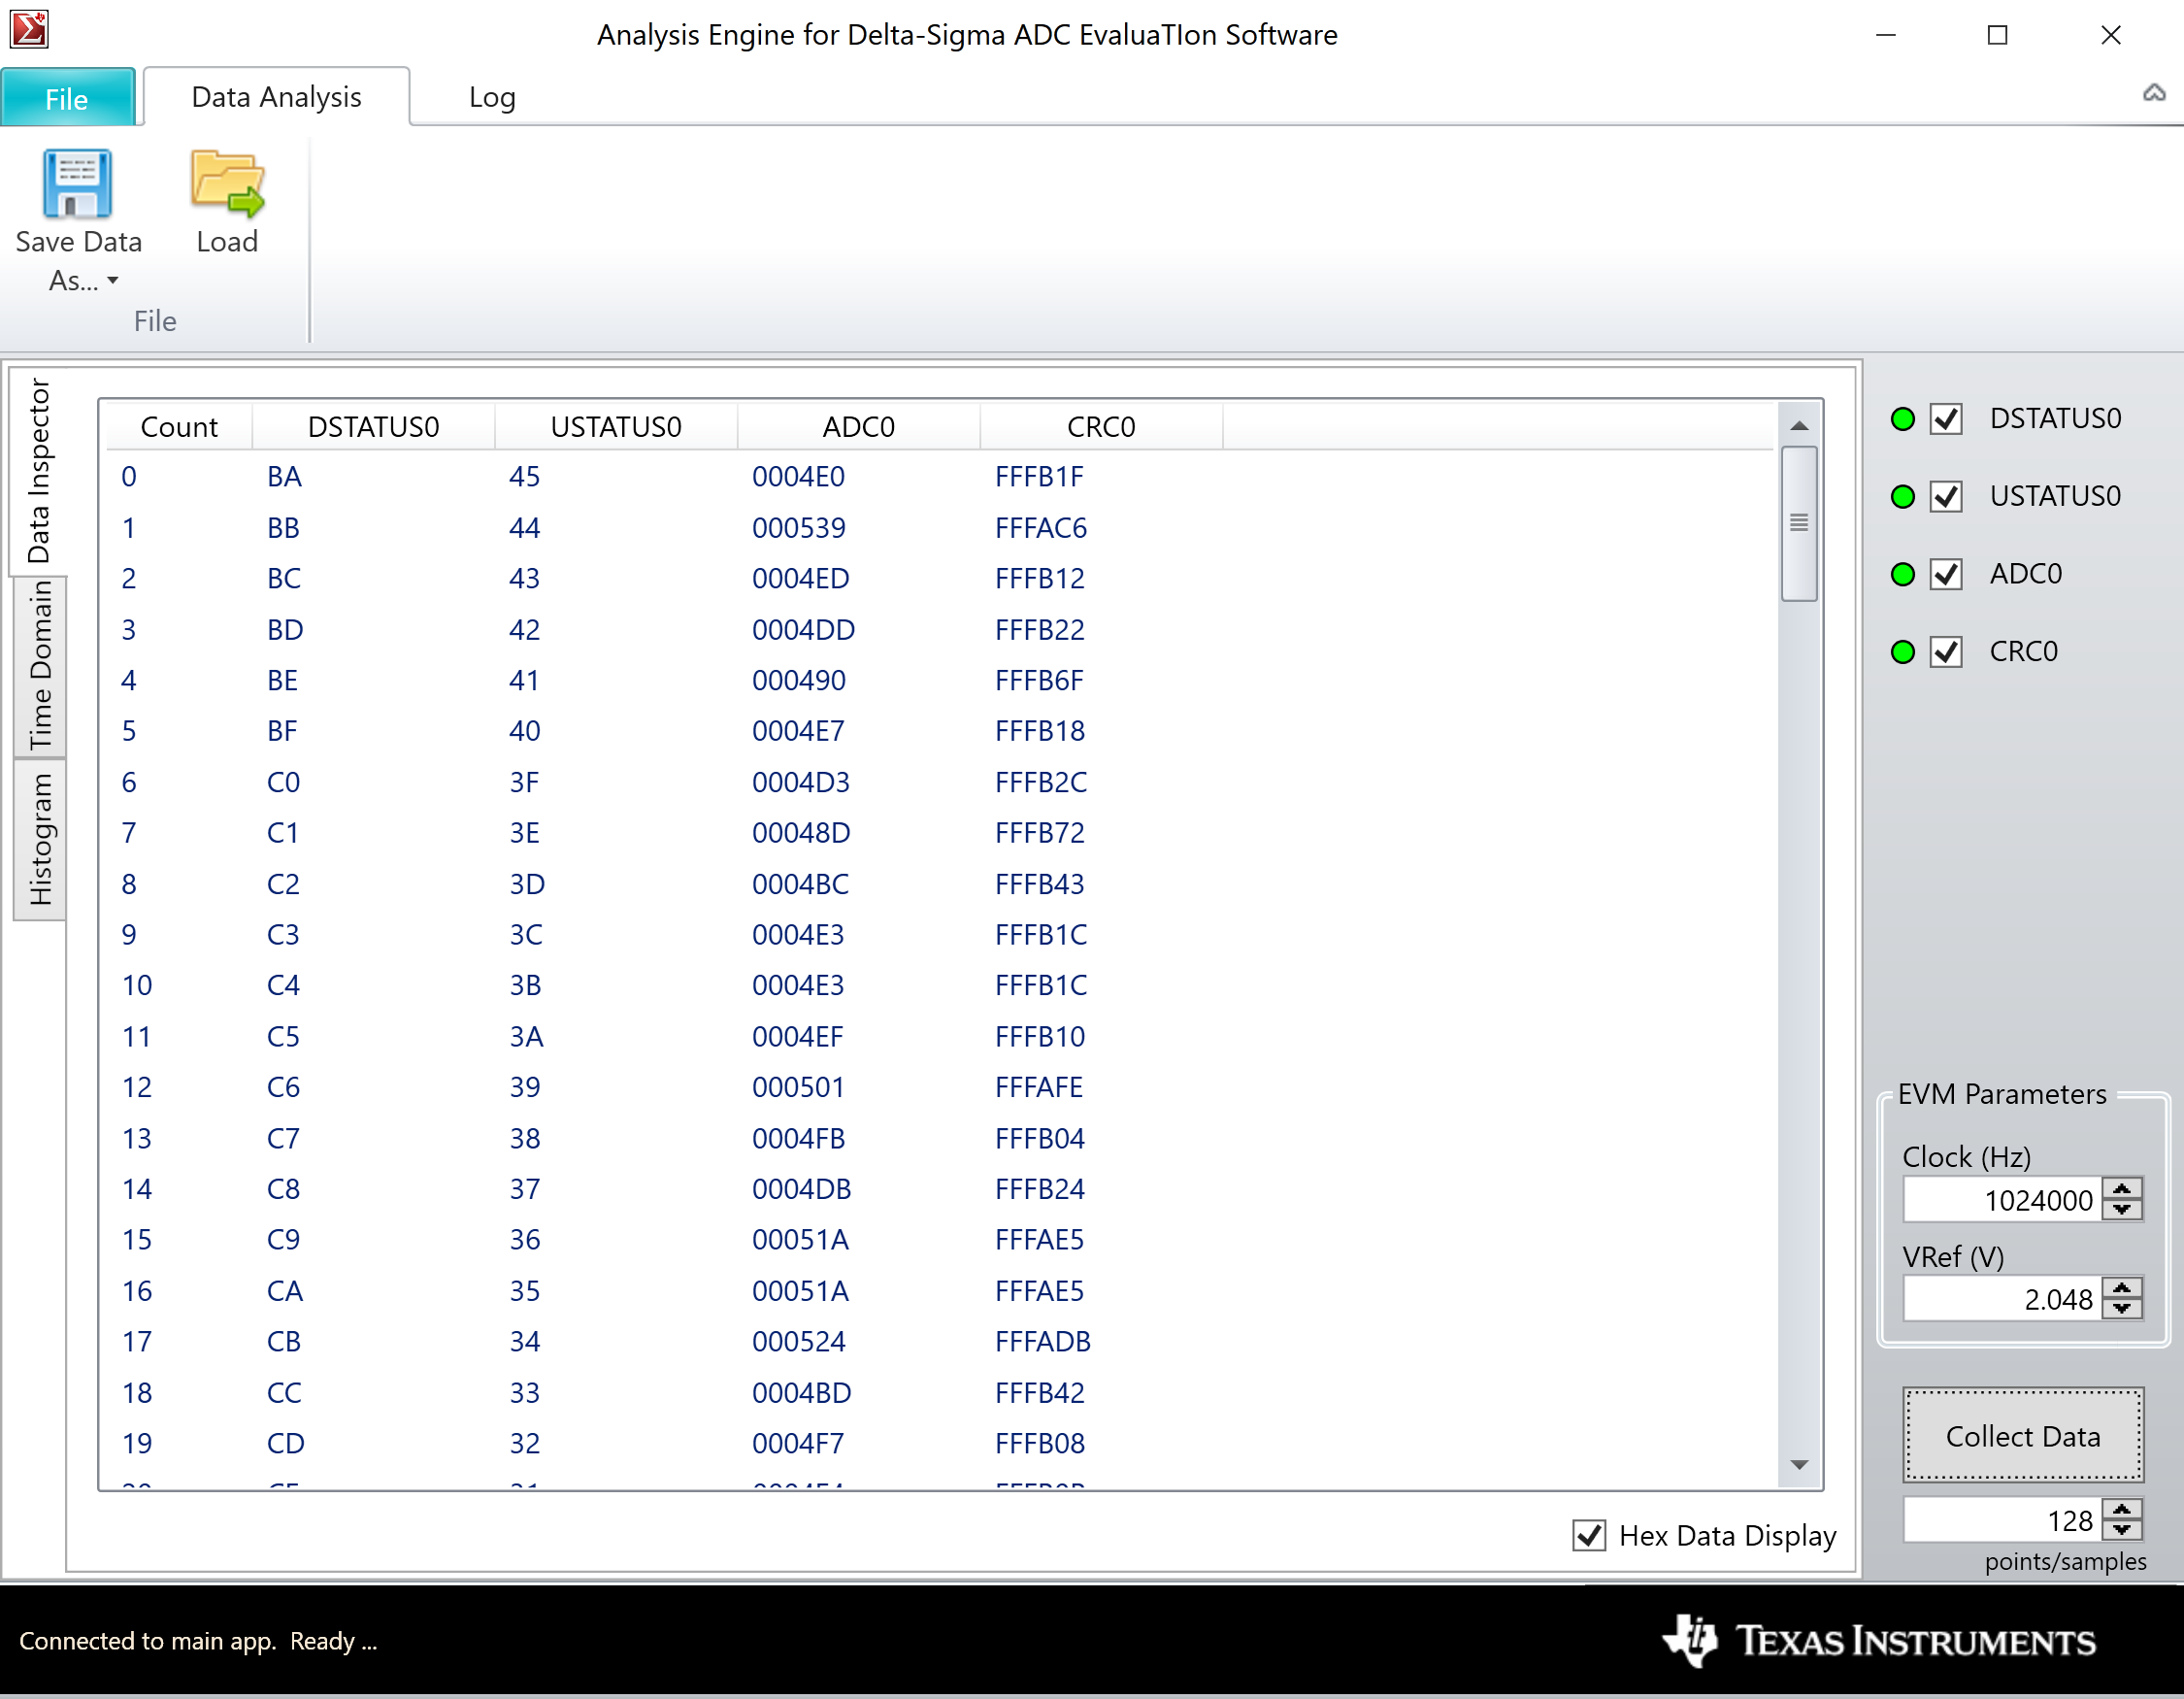
Task: Toggle the Hex Data Display checkbox
Action: click(x=1589, y=1535)
